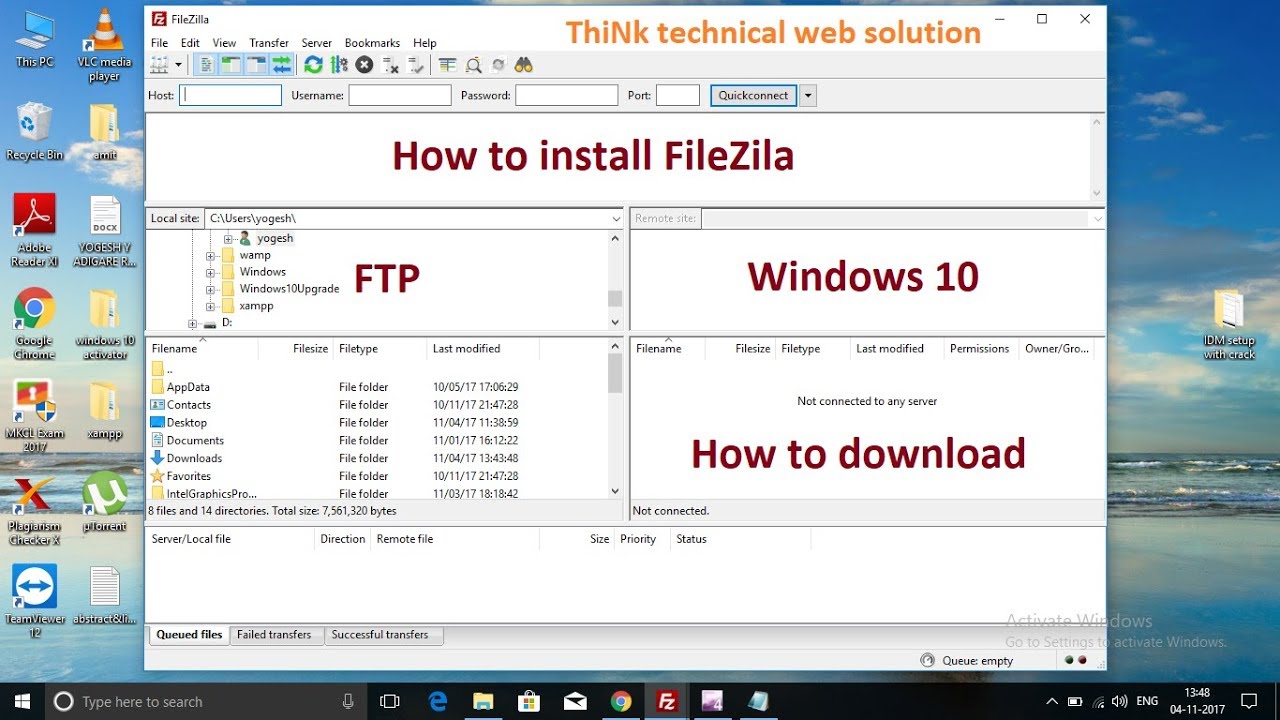Expand the Windows10Upgrade tree node
1280x720 pixels.
pos(211,289)
